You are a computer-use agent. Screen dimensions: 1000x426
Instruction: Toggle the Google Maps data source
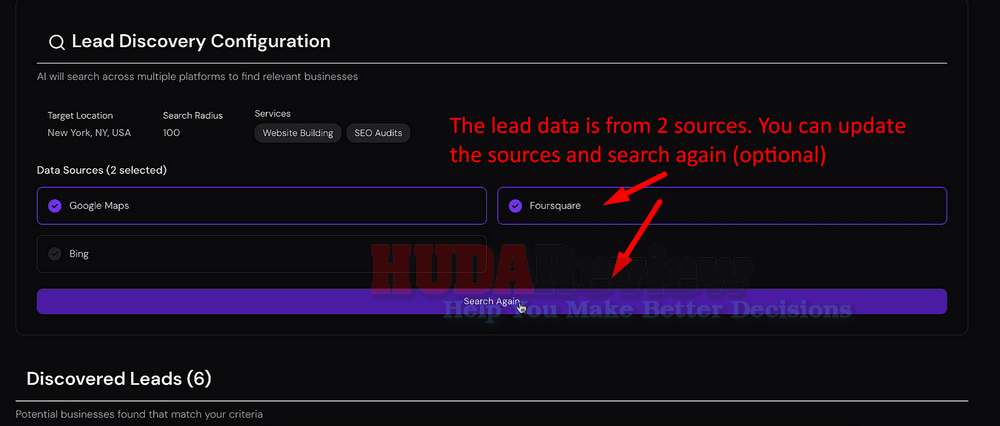(261, 205)
